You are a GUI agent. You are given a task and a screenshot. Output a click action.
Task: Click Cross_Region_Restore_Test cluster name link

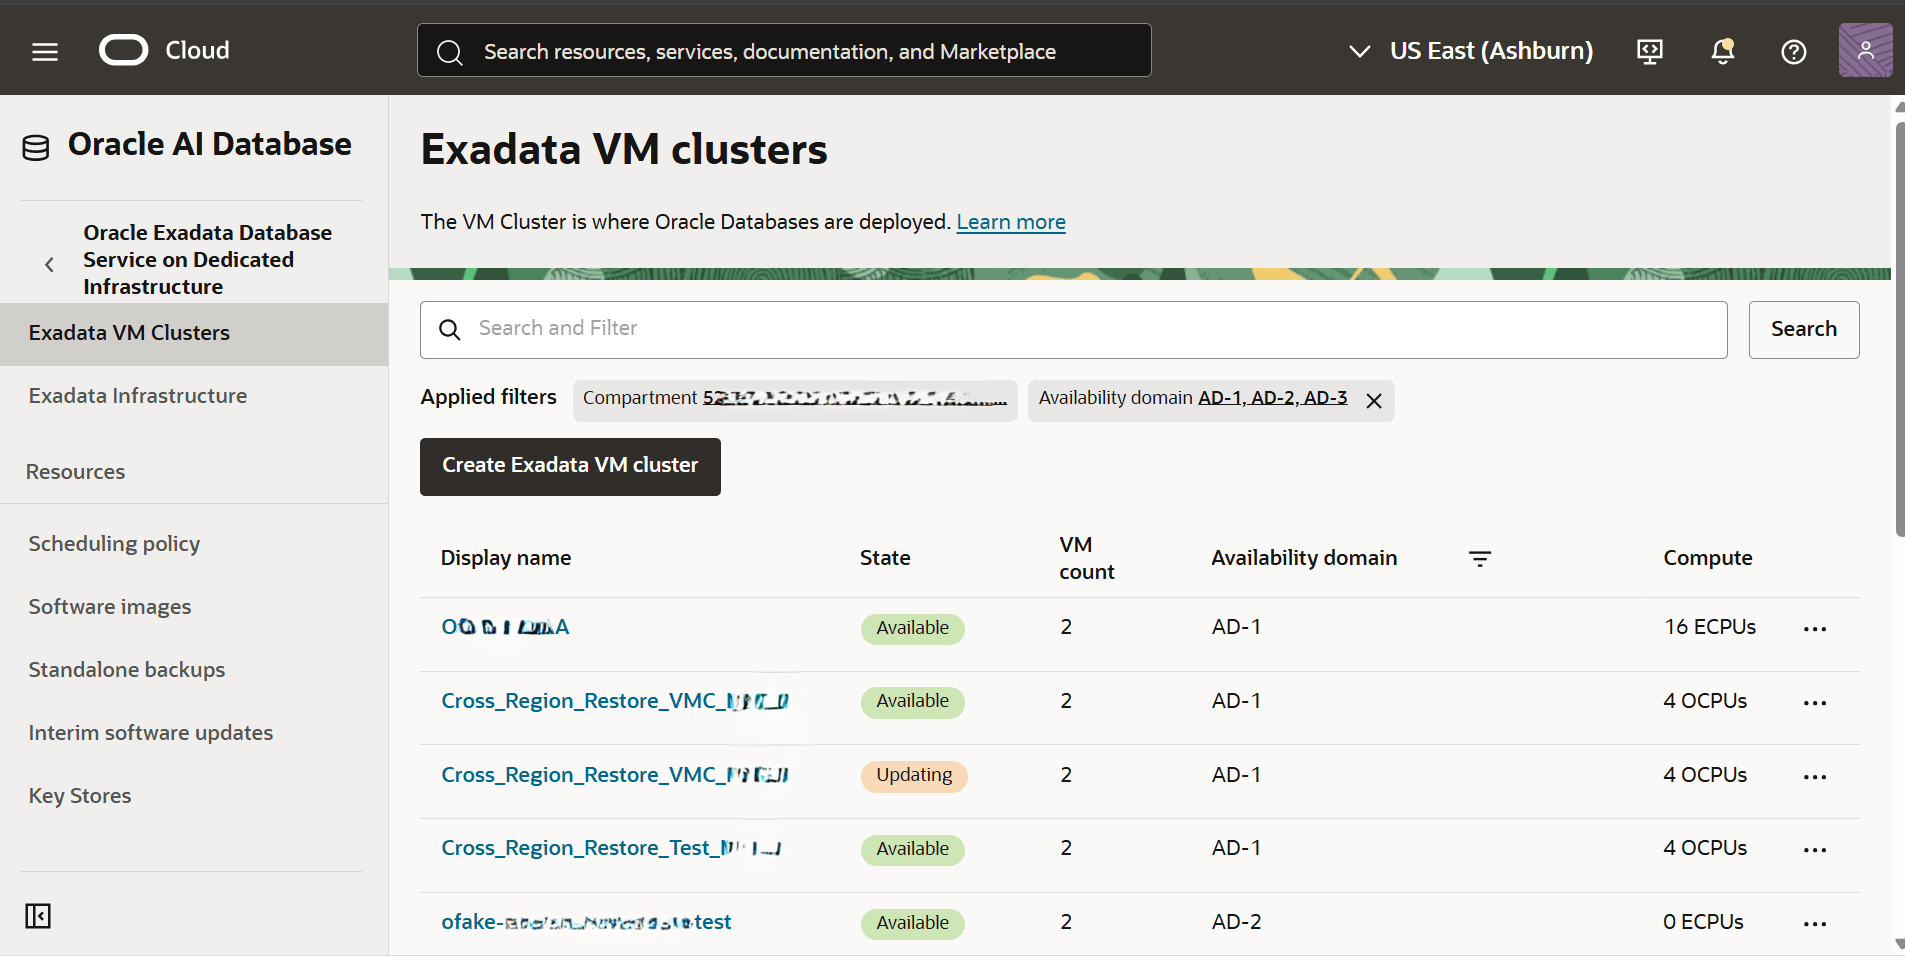coord(611,847)
